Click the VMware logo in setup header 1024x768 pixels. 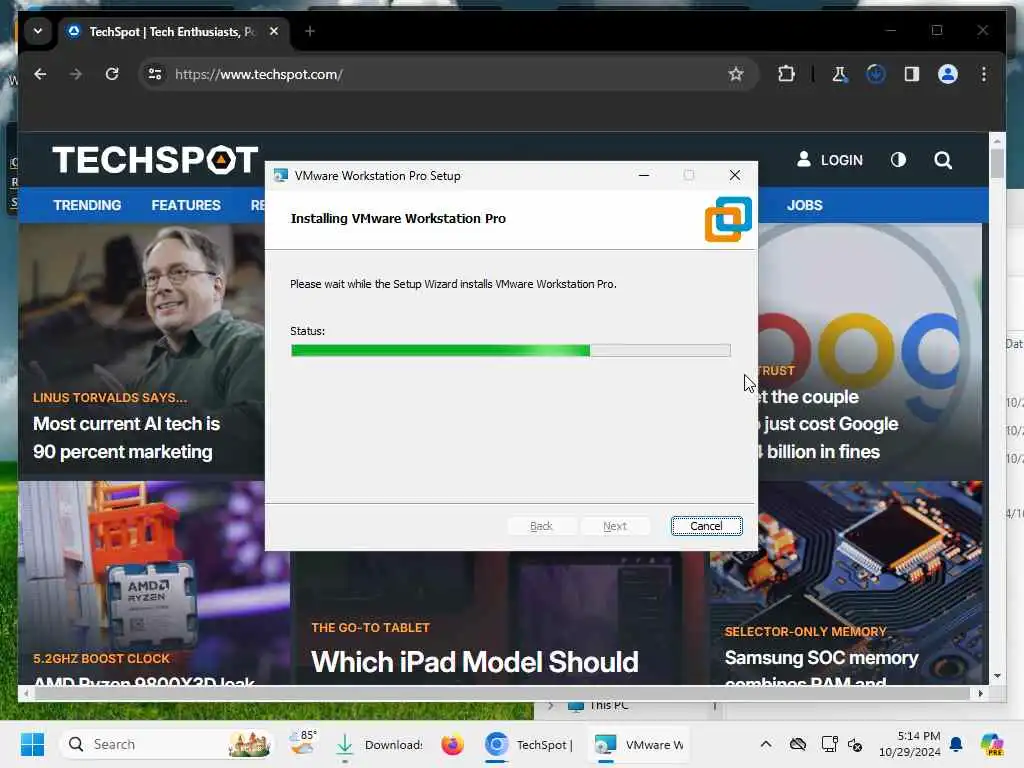pos(728,219)
